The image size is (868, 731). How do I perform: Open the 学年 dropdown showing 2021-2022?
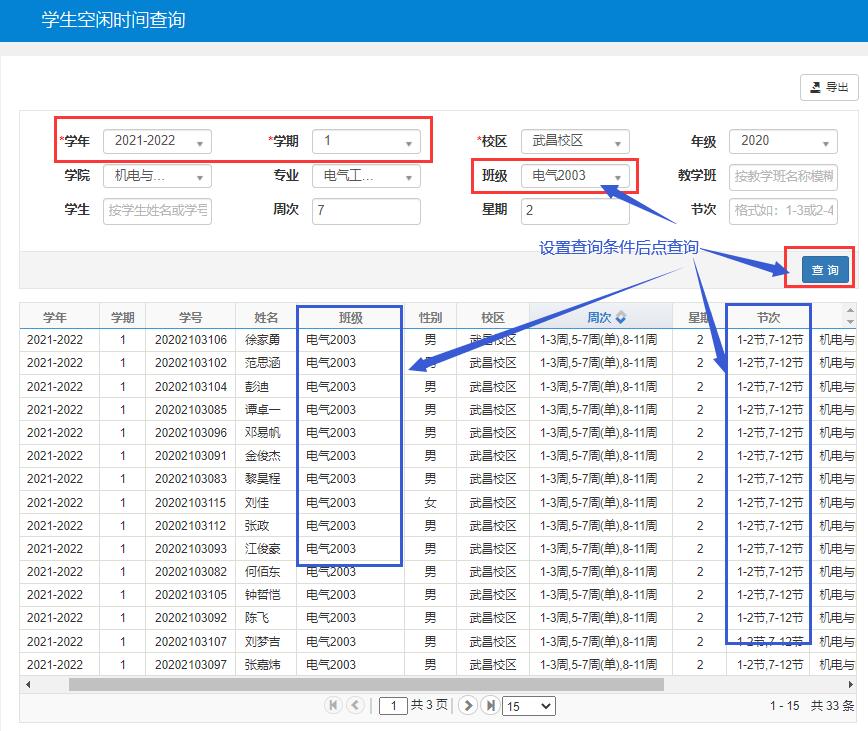point(157,142)
